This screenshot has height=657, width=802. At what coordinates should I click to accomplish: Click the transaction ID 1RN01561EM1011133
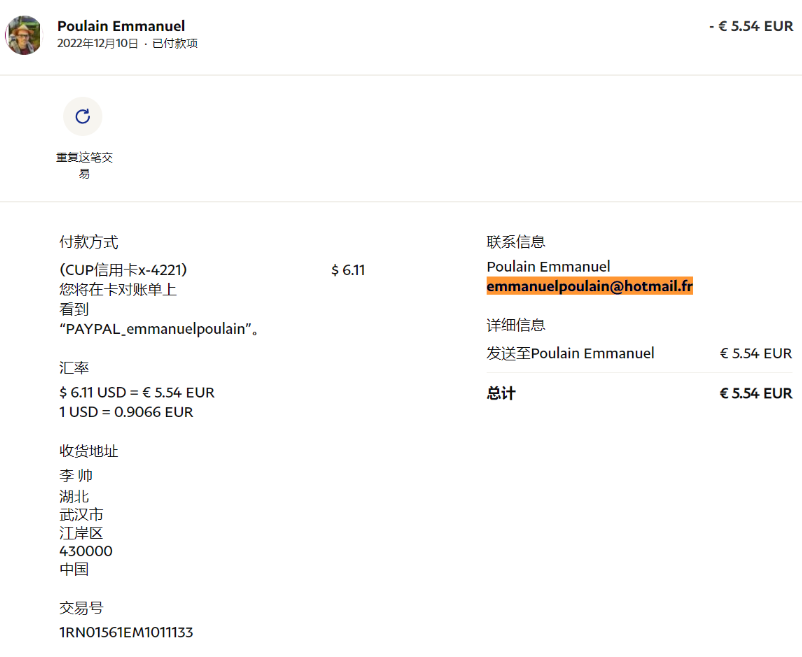[126, 632]
